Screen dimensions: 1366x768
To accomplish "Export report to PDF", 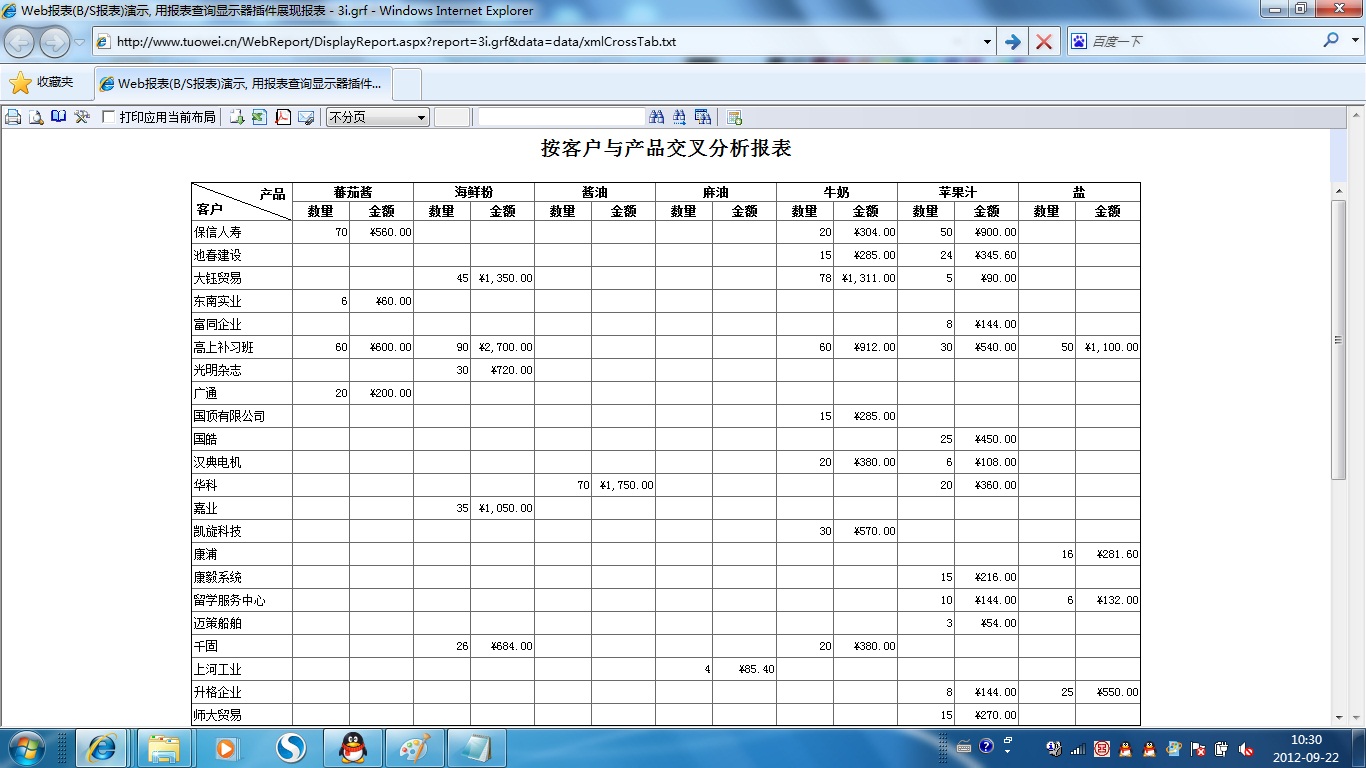I will click(x=283, y=117).
